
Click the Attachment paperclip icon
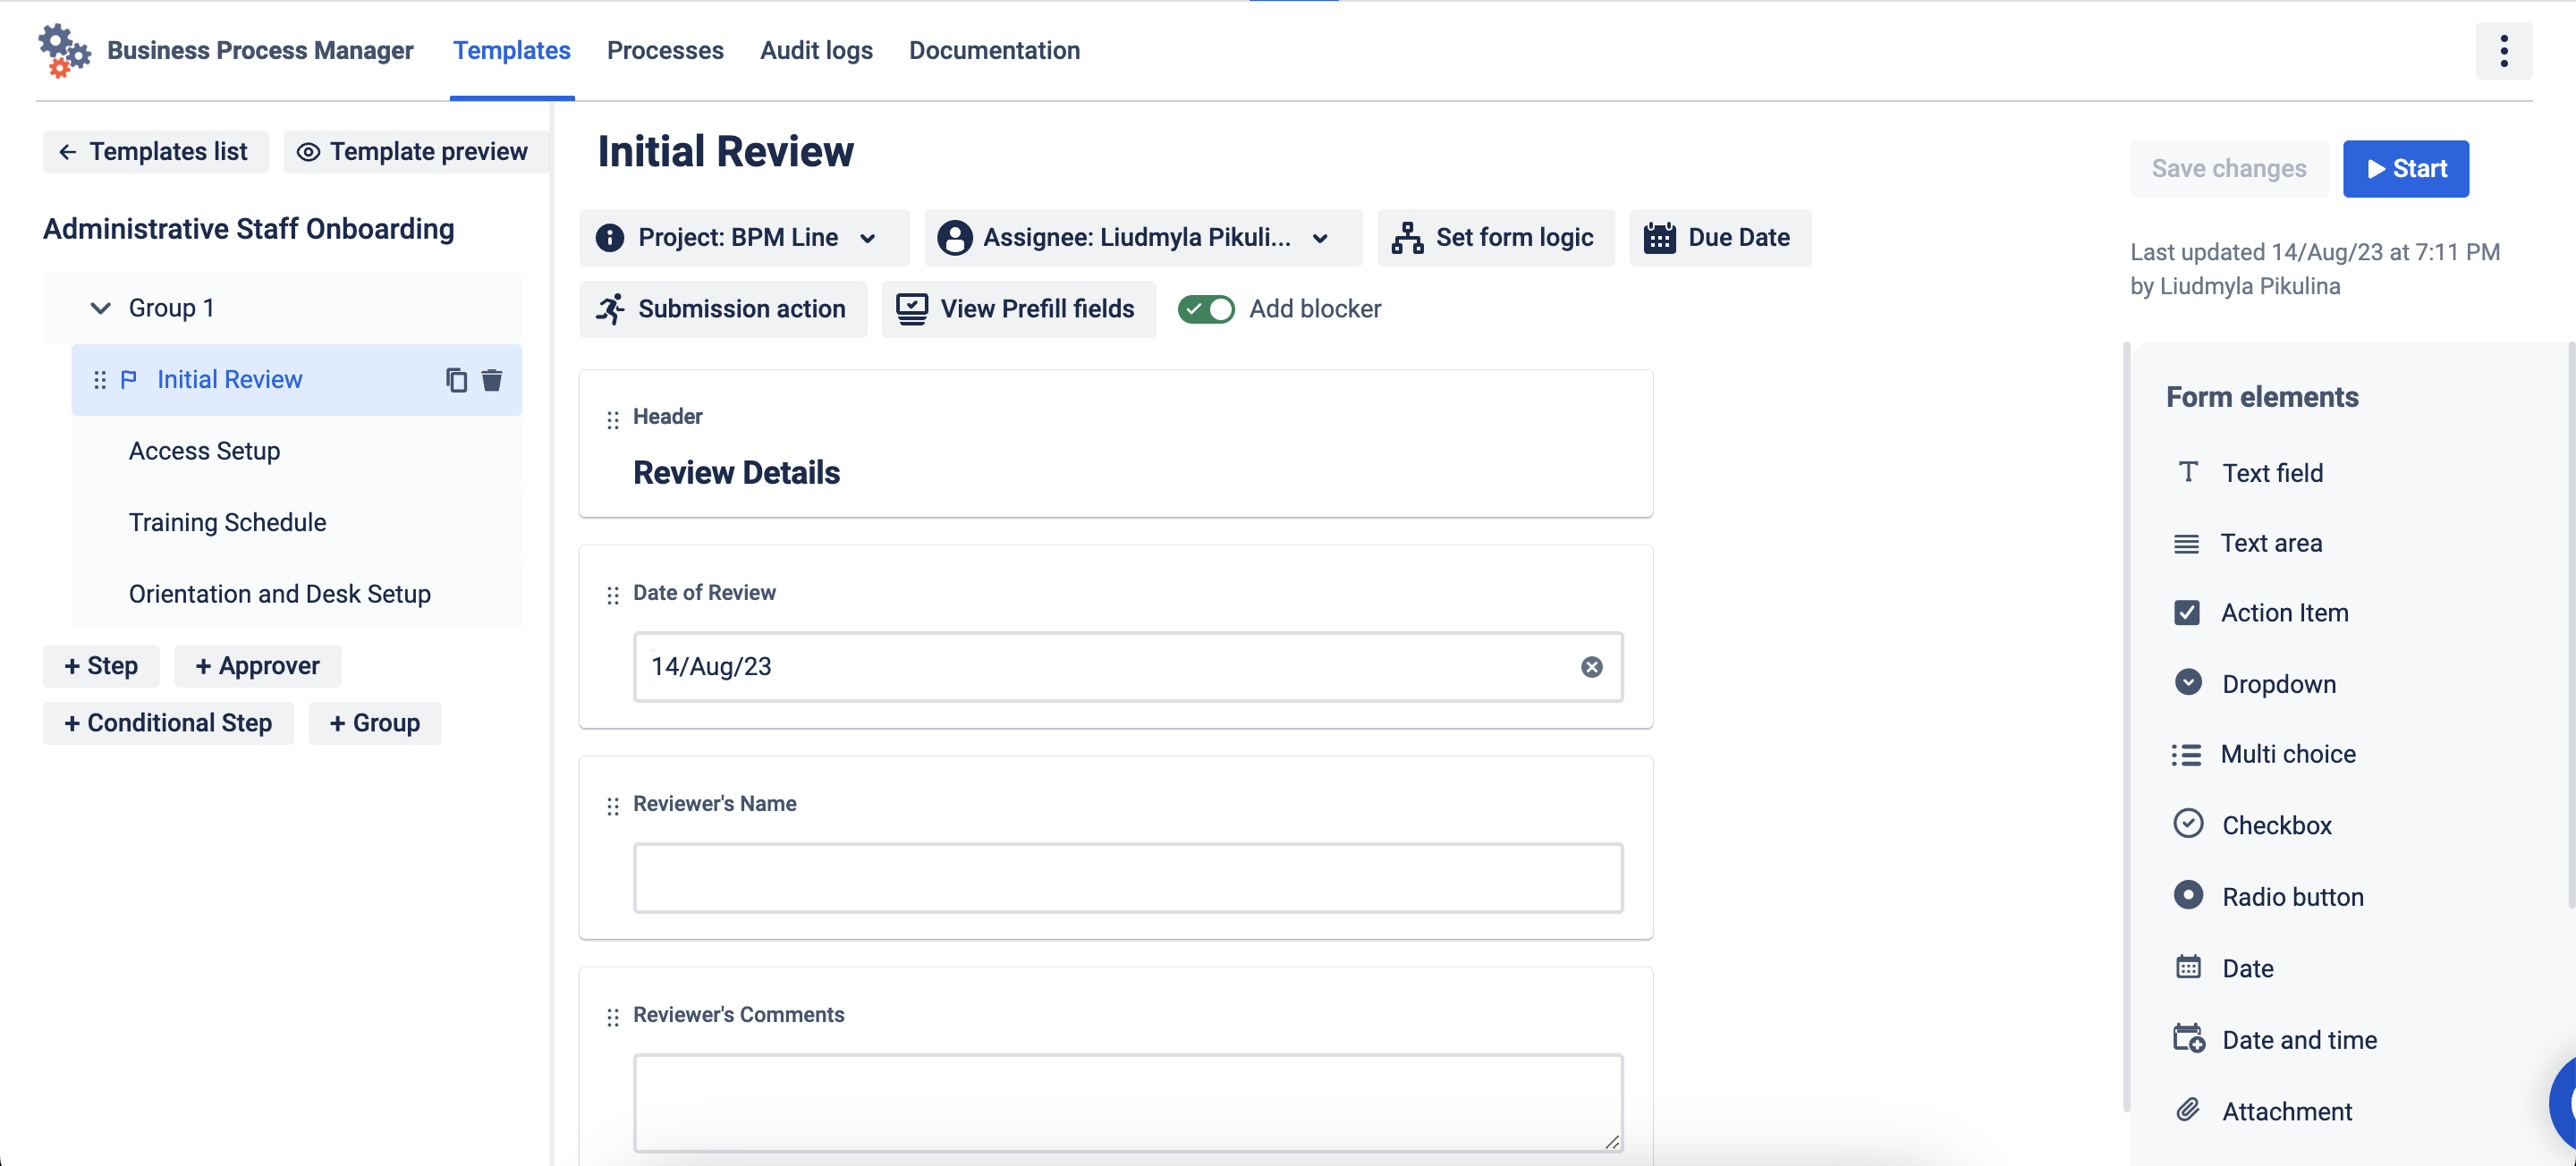point(2188,1110)
